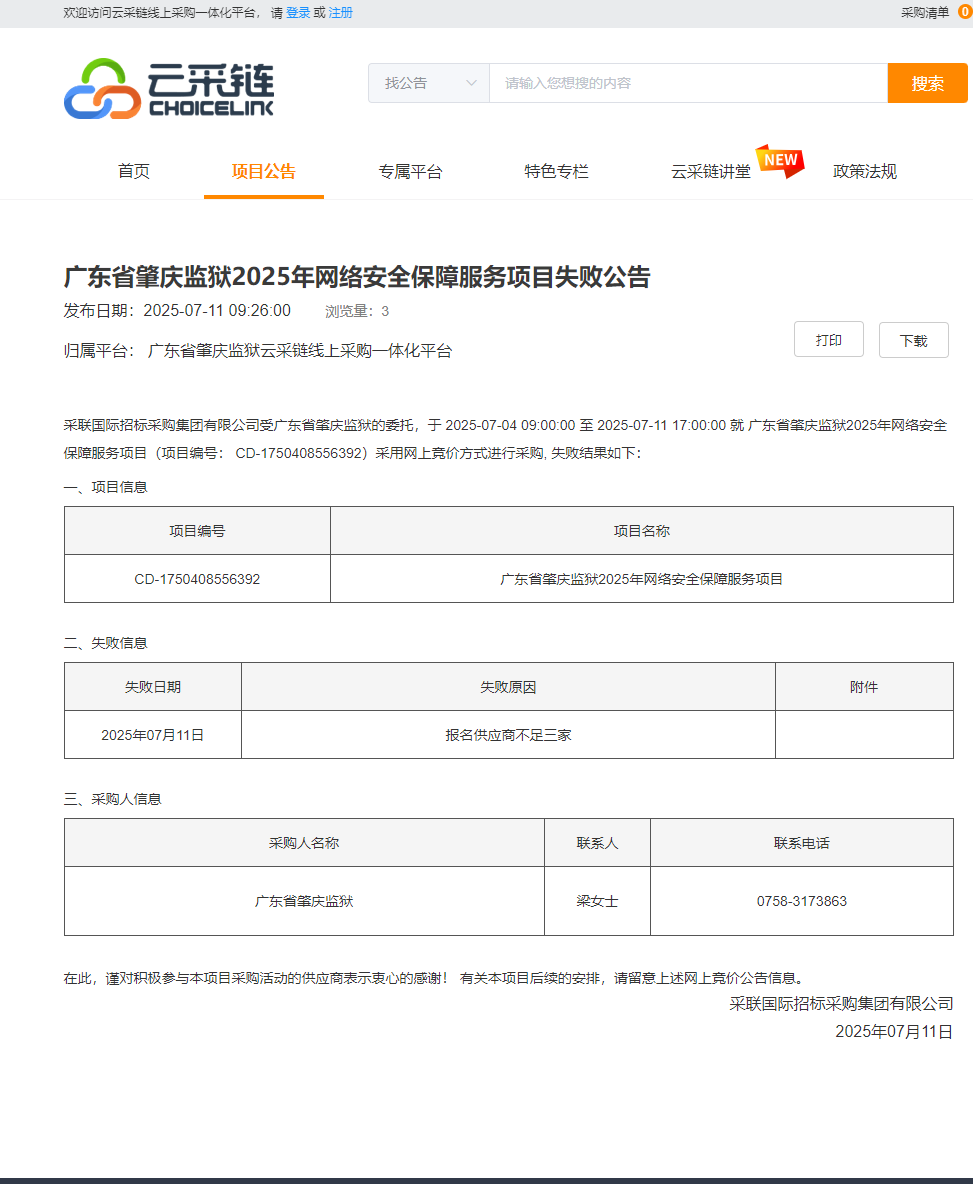This screenshot has height=1184, width=973.
Task: Click the 采联国际招标采购集团有限公司 signature line
Action: click(841, 1004)
